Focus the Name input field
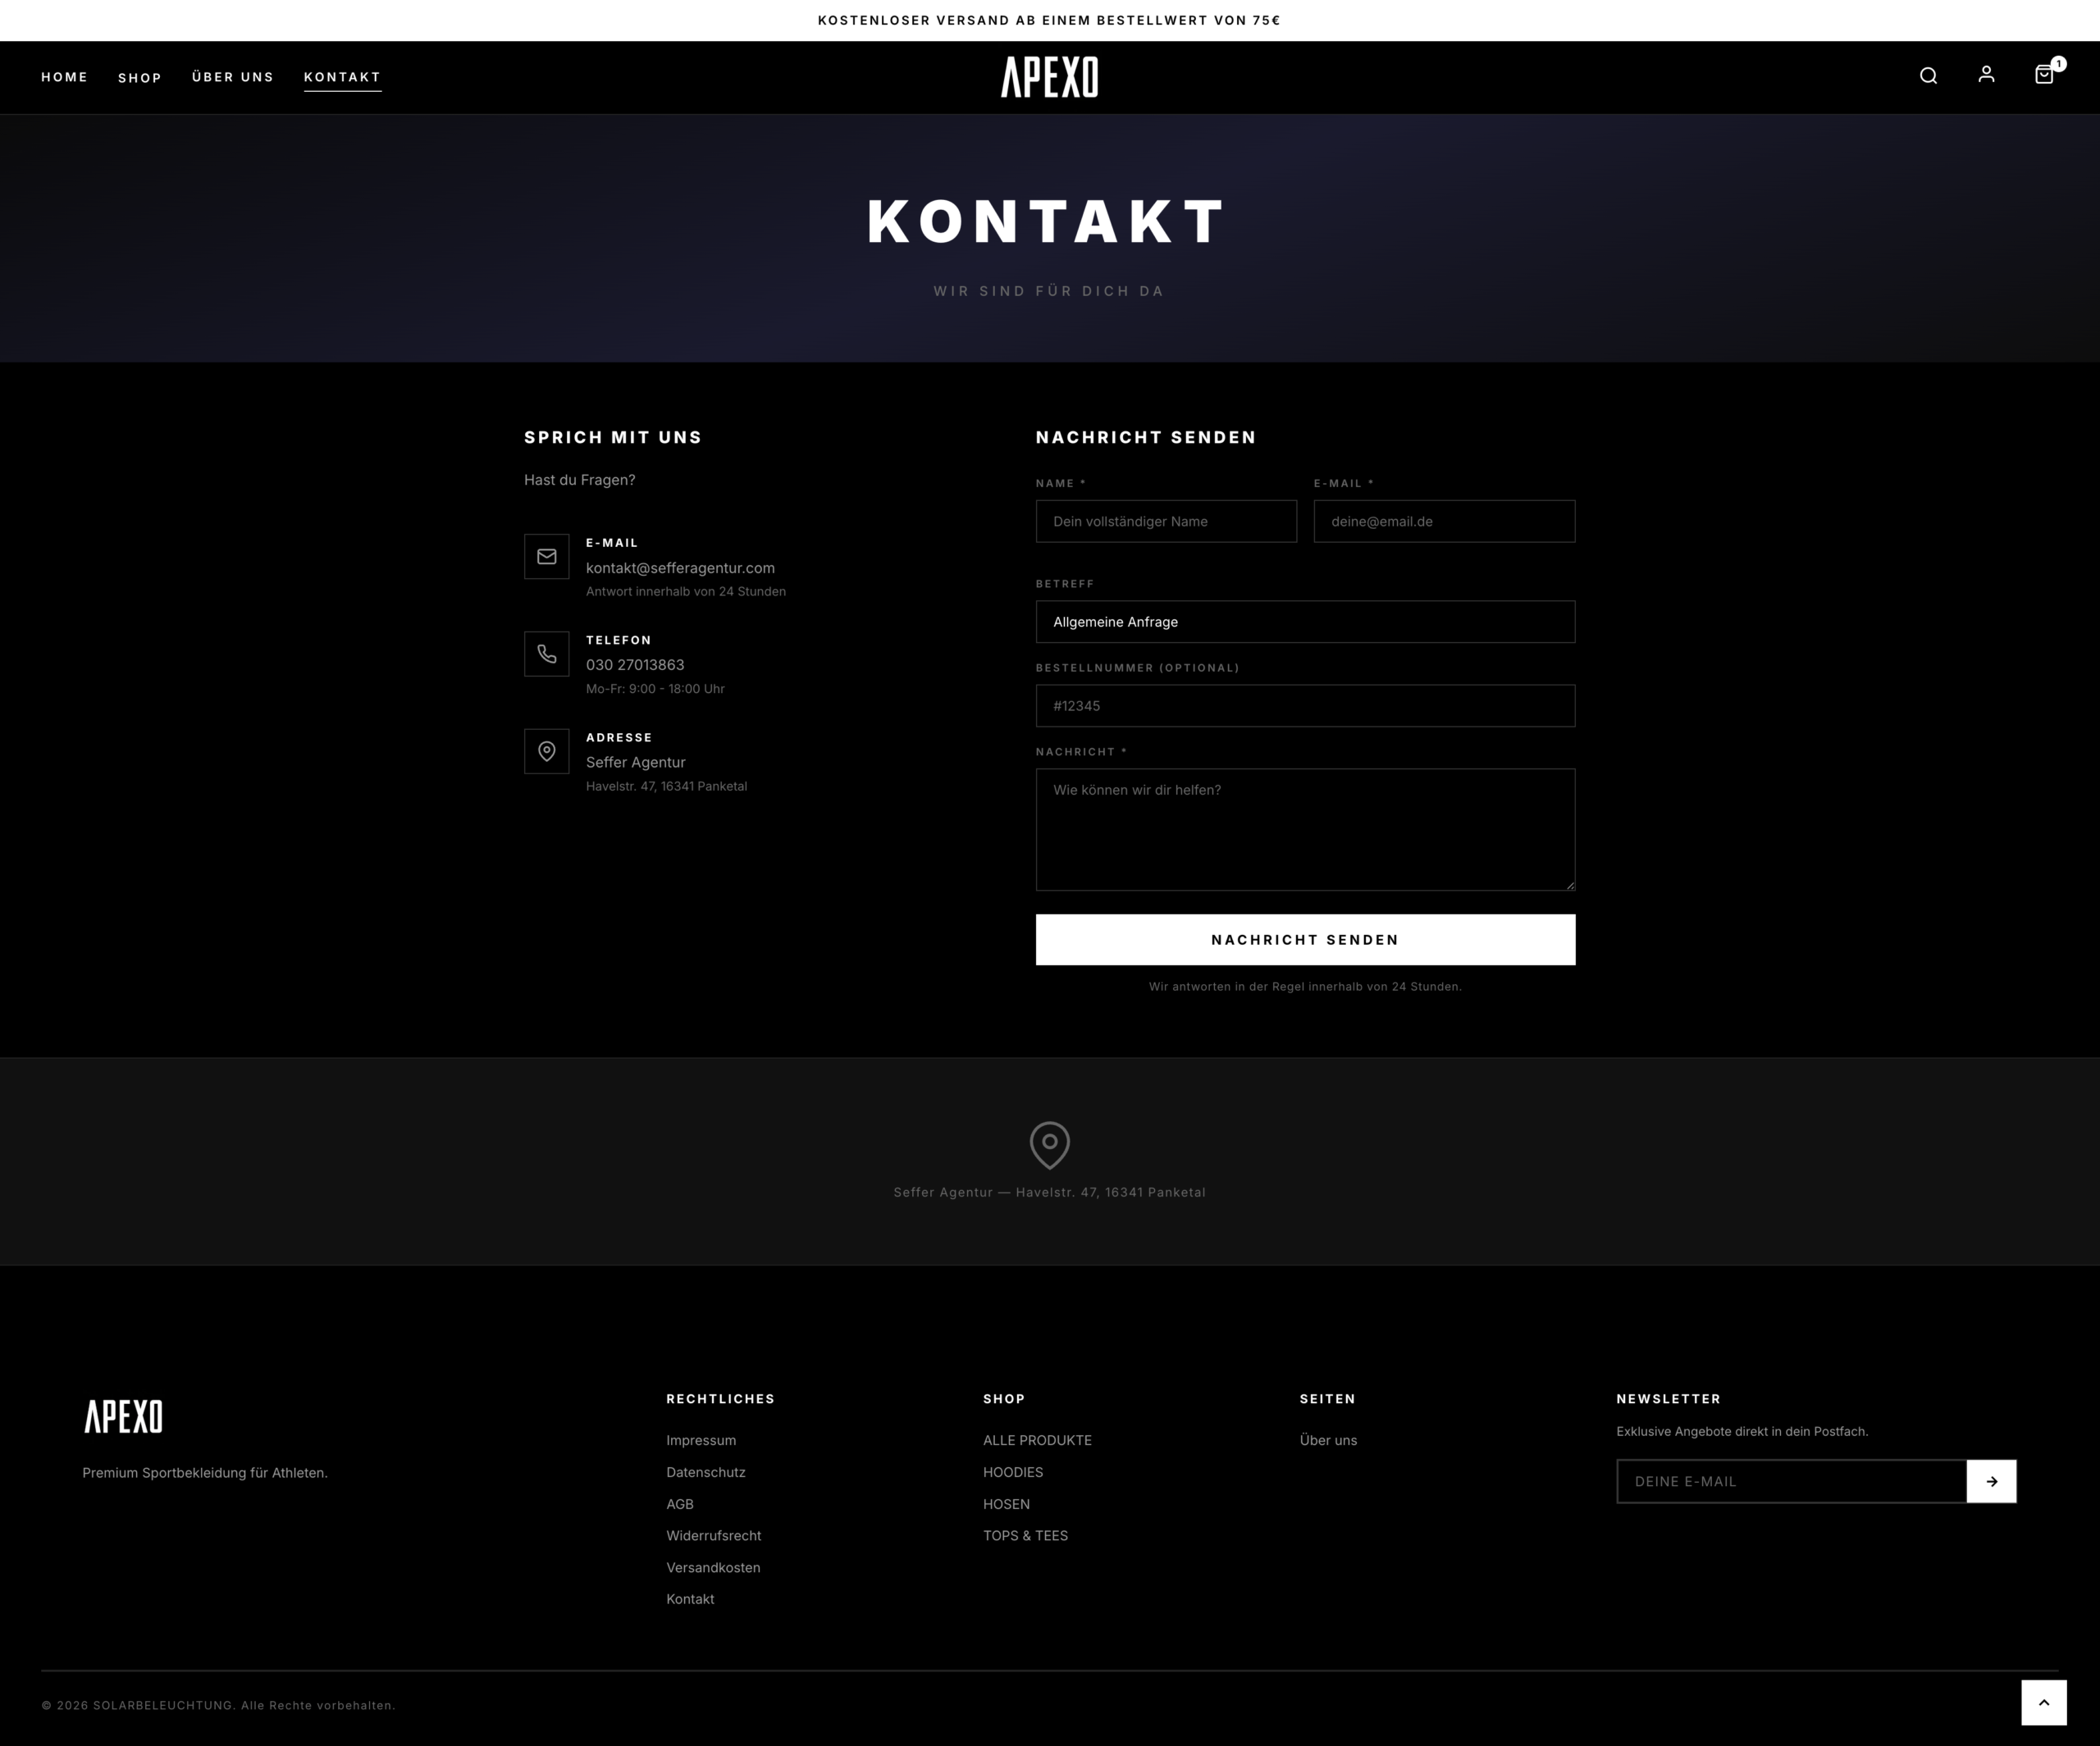Image resolution: width=2100 pixels, height=1746 pixels. click(x=1166, y=521)
